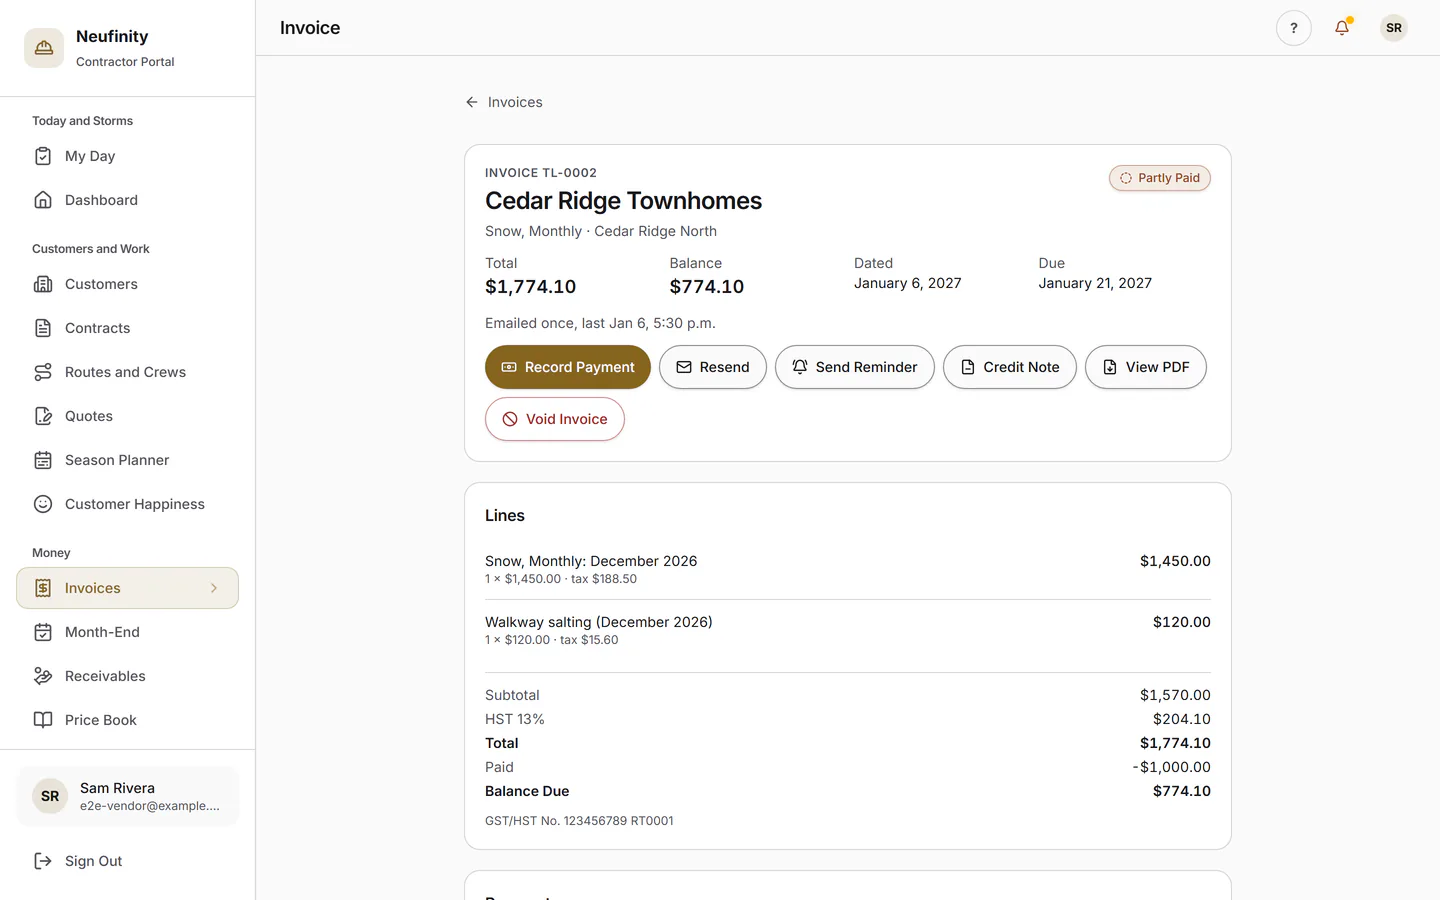Open the help question mark icon
This screenshot has height=900, width=1440.
tap(1294, 28)
